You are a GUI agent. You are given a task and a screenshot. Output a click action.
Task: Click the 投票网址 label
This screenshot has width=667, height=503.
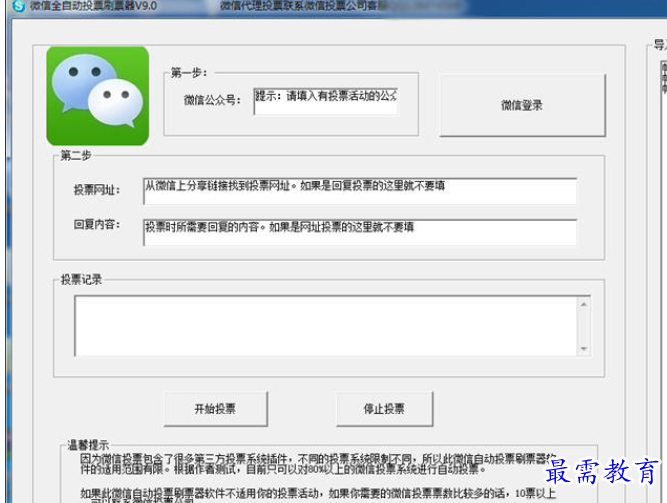97,190
